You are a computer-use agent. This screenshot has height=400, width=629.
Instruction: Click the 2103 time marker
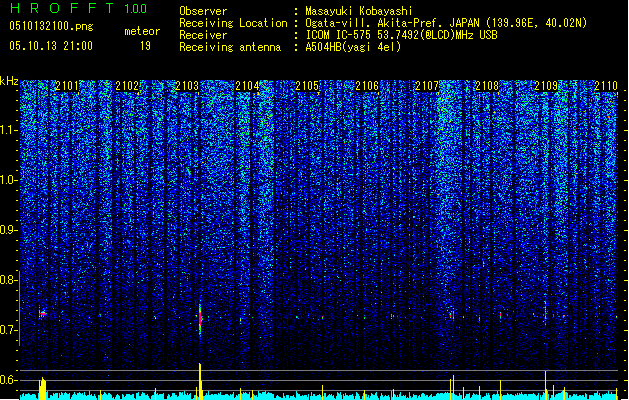(x=187, y=86)
